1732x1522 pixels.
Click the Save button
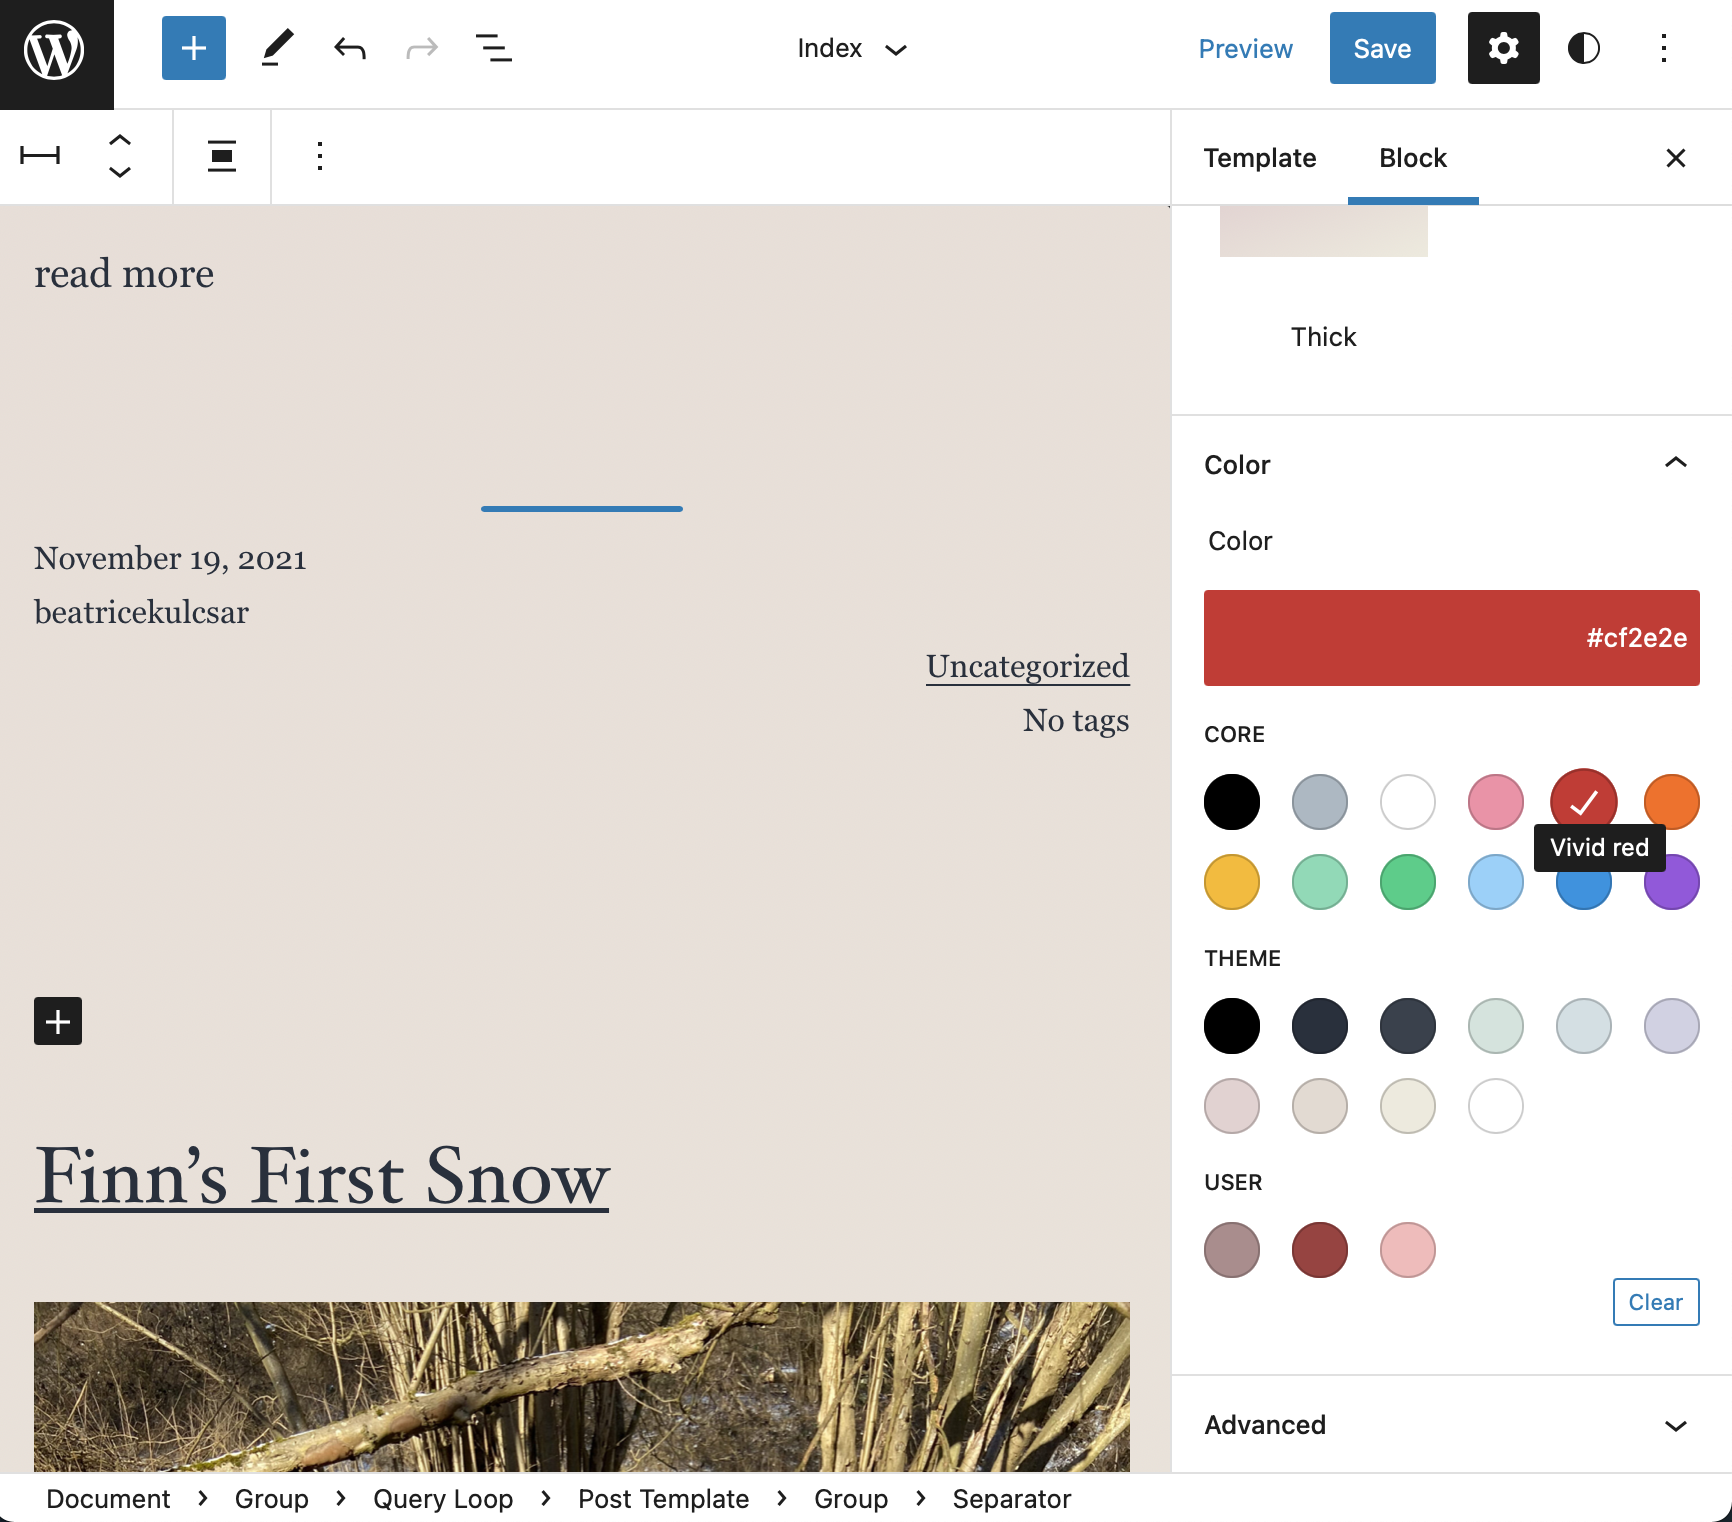click(x=1382, y=47)
